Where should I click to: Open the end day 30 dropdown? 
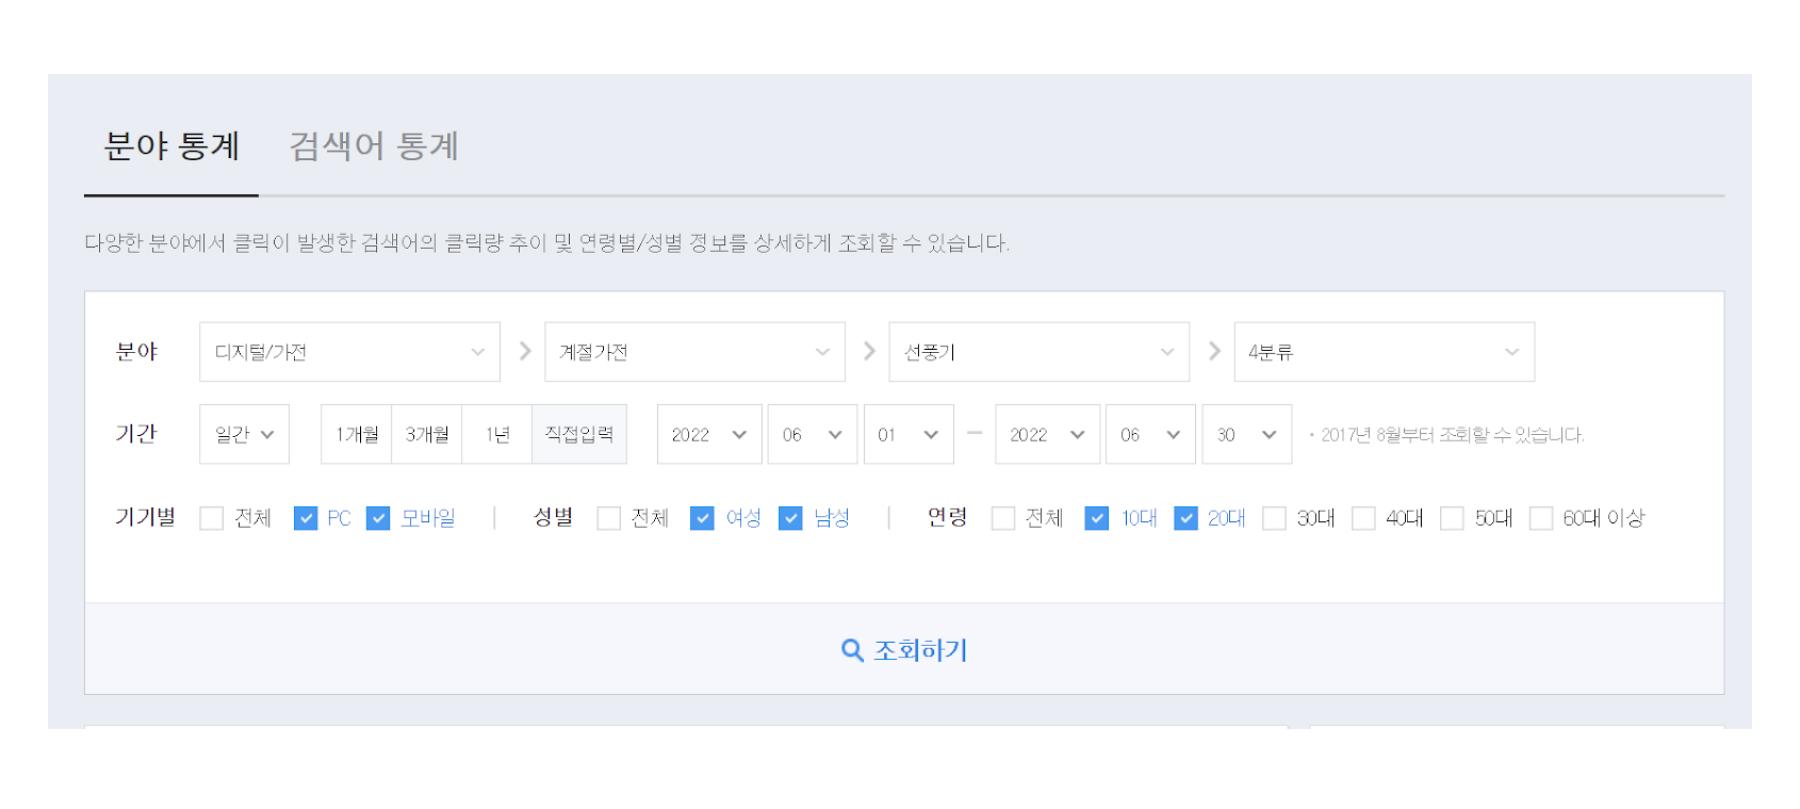point(1246,435)
